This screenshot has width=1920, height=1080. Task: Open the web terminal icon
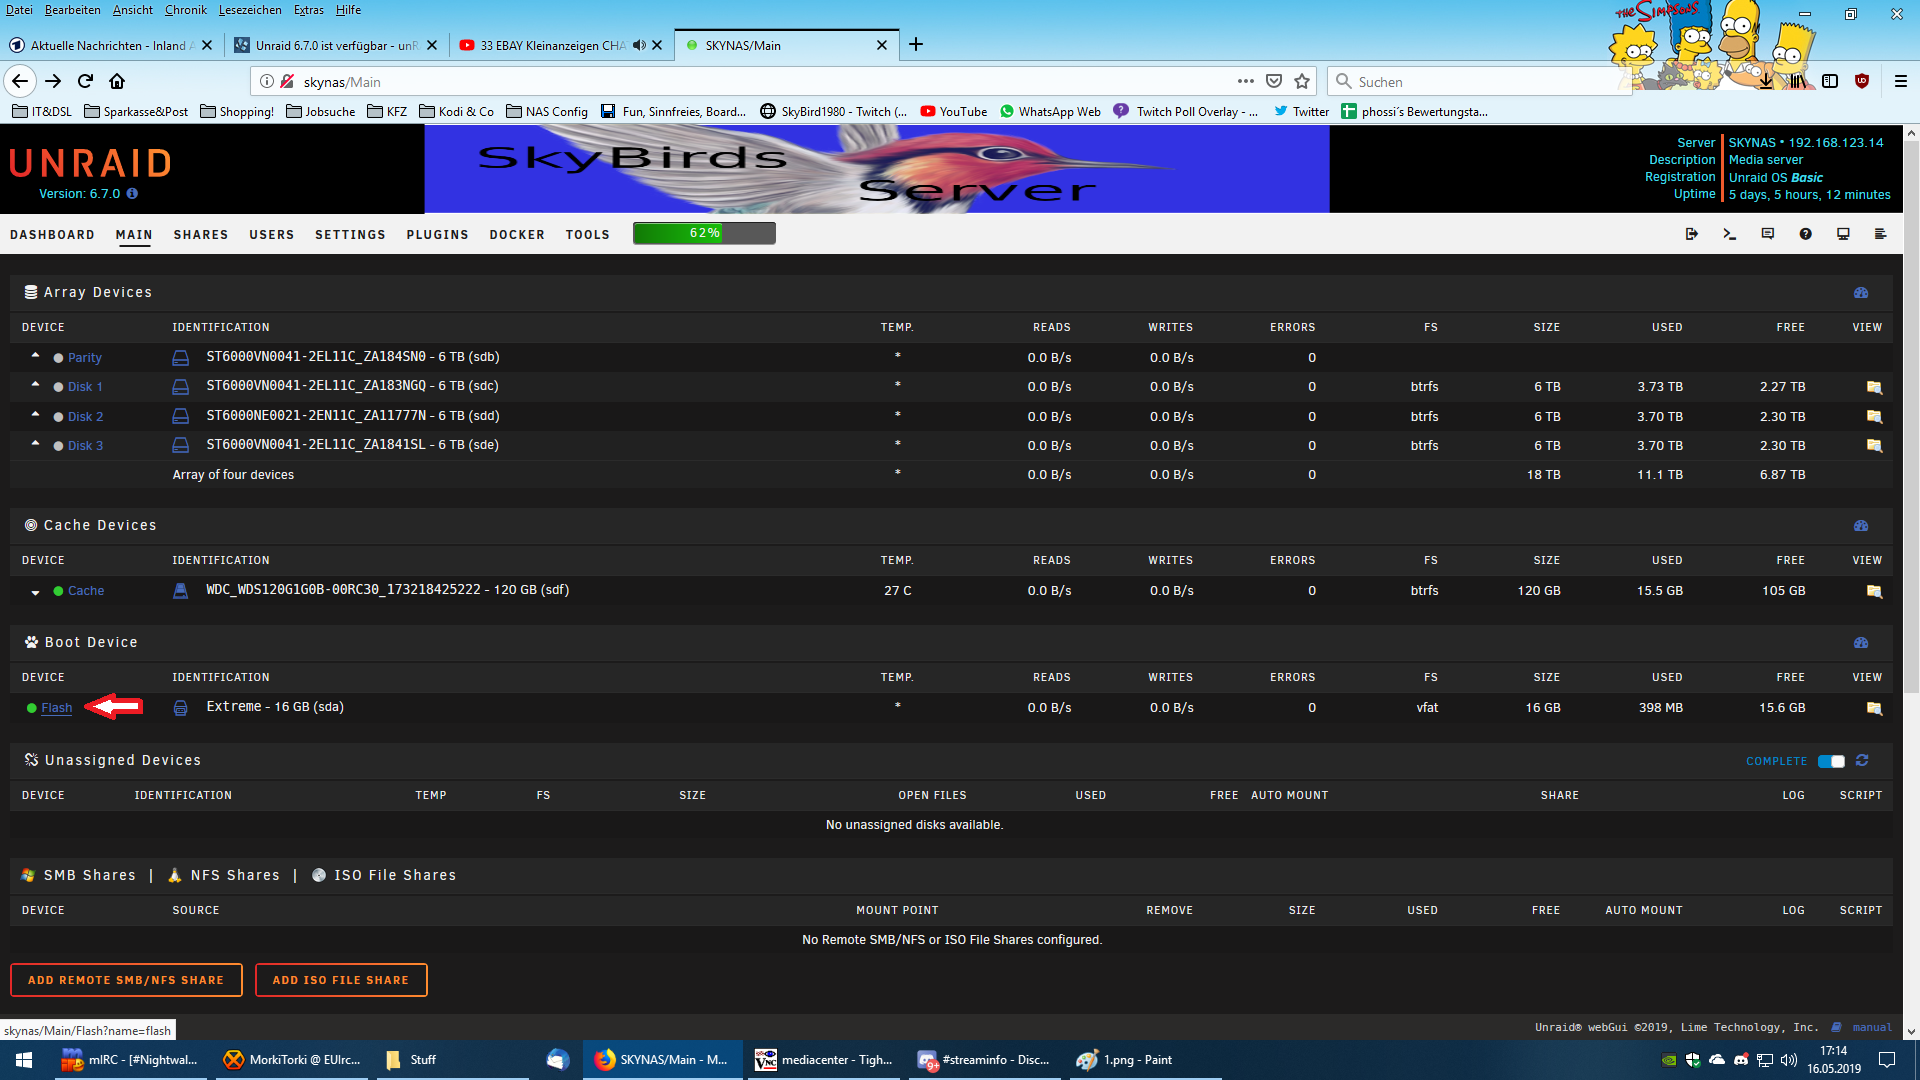pyautogui.click(x=1729, y=234)
